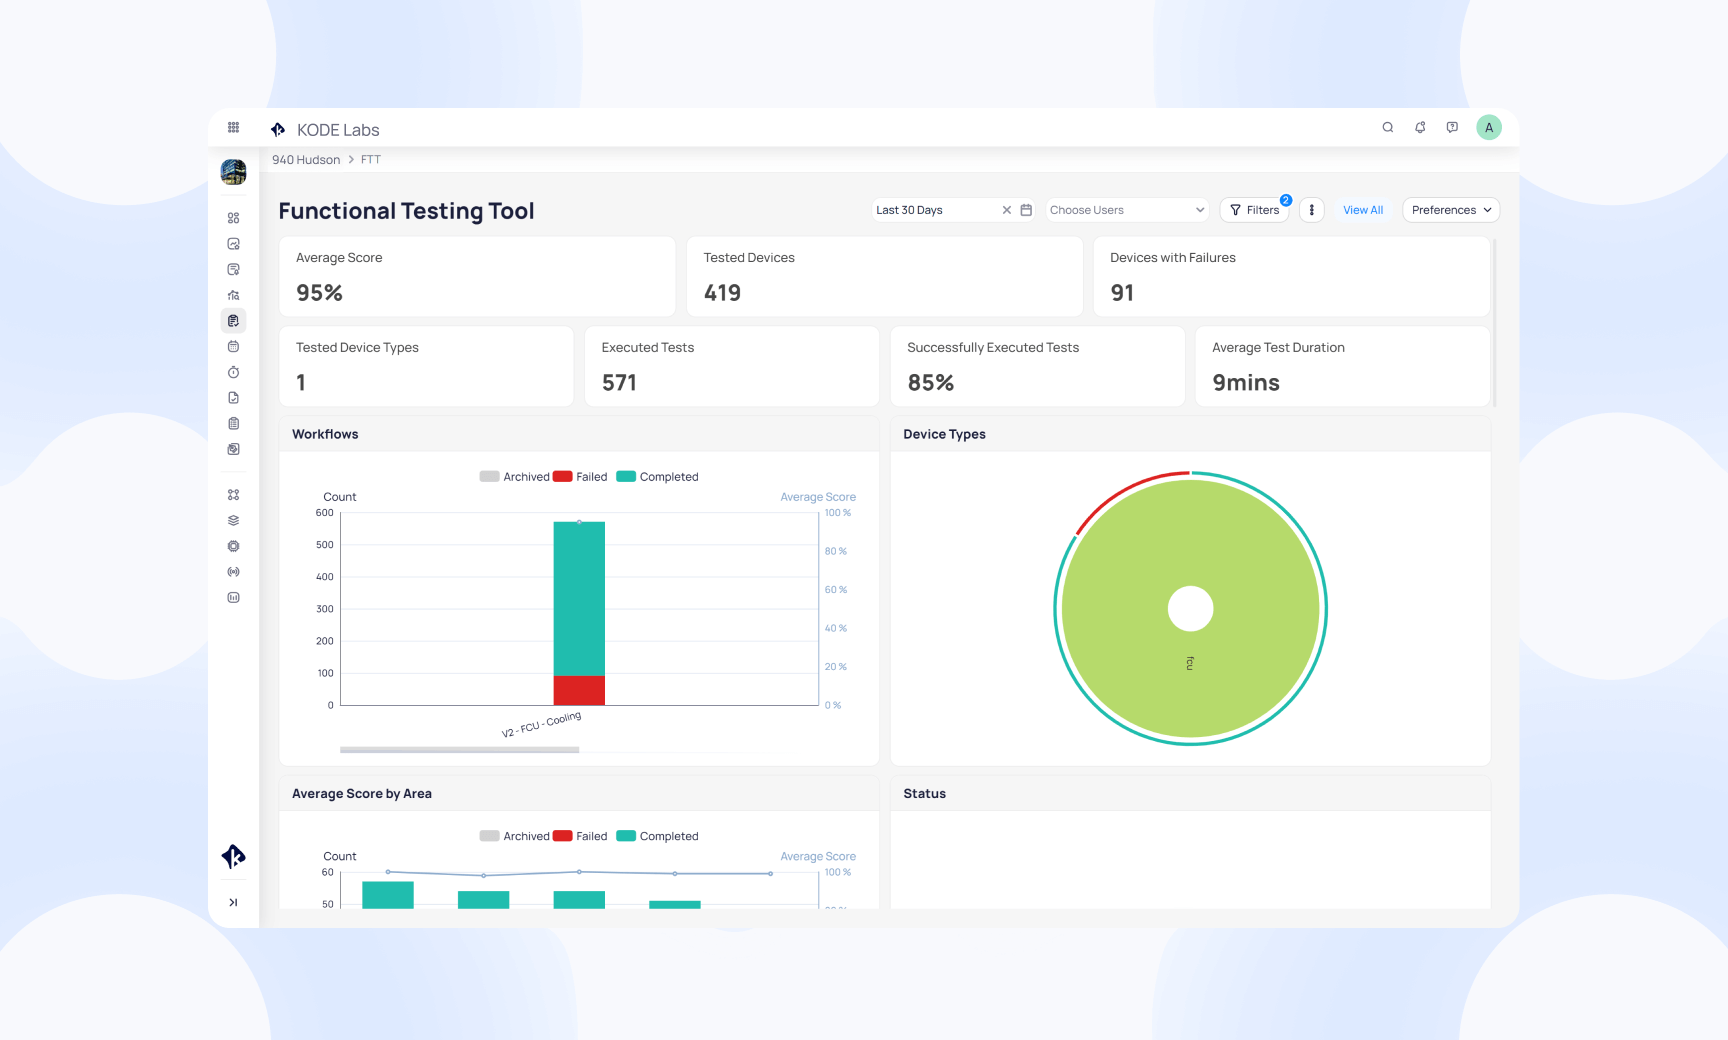The width and height of the screenshot is (1728, 1040).
Task: Open the search icon in top bar
Action: [x=1388, y=127]
